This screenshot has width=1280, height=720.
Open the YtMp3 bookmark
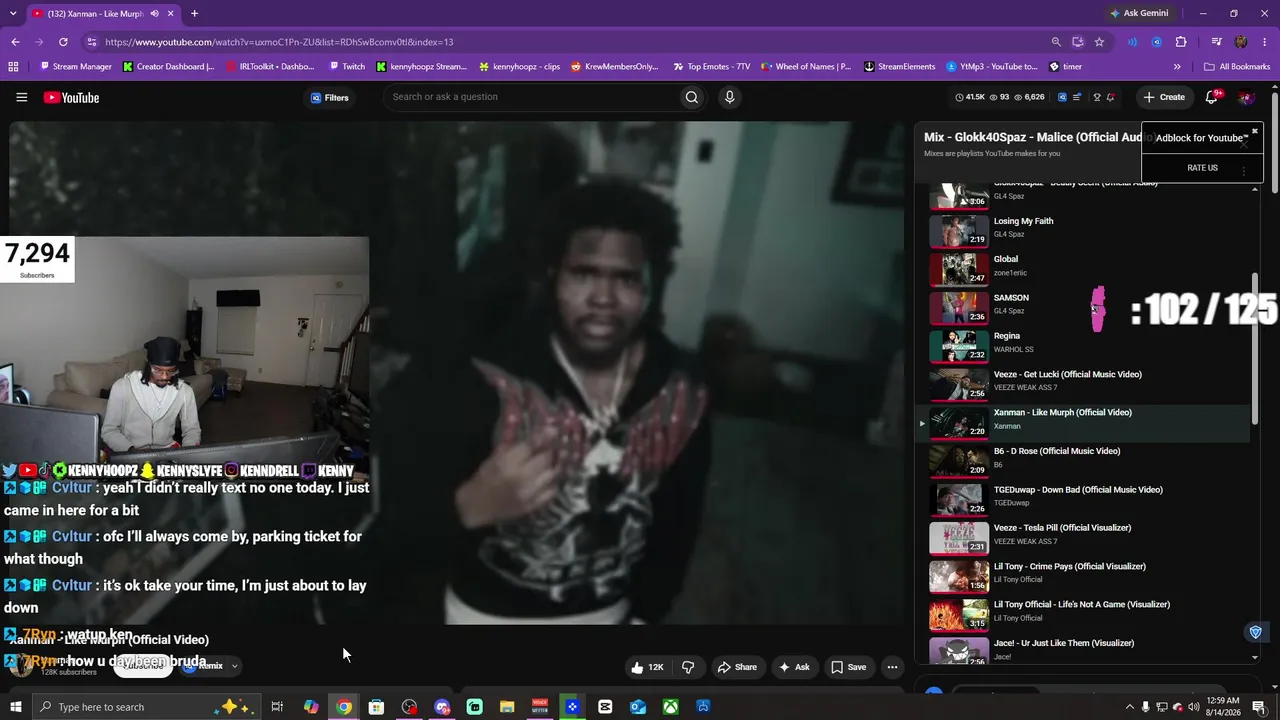click(x=992, y=67)
